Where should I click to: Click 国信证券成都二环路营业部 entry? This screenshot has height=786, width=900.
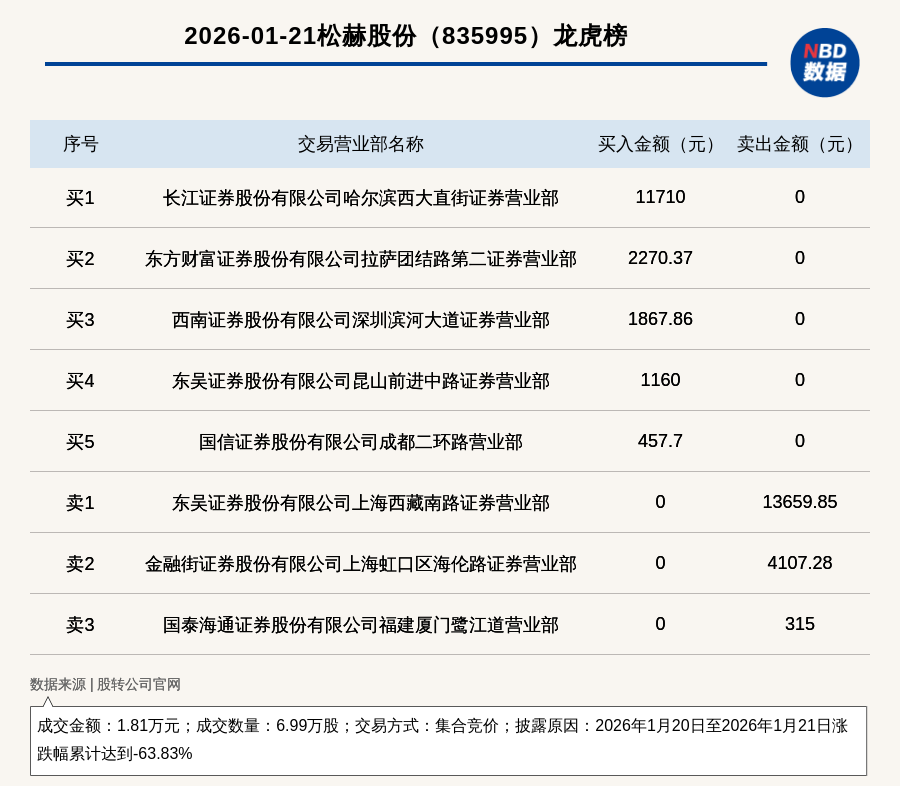pos(360,442)
